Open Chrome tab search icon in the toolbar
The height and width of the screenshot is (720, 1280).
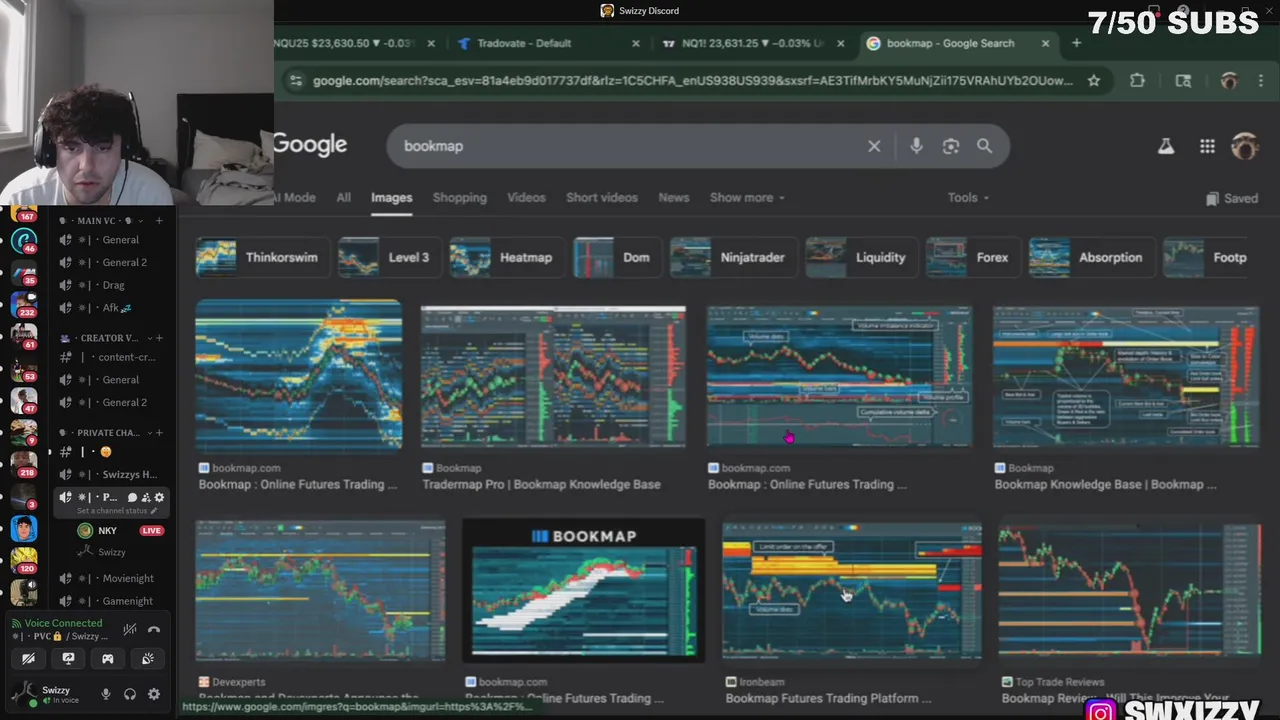pos(1183,81)
